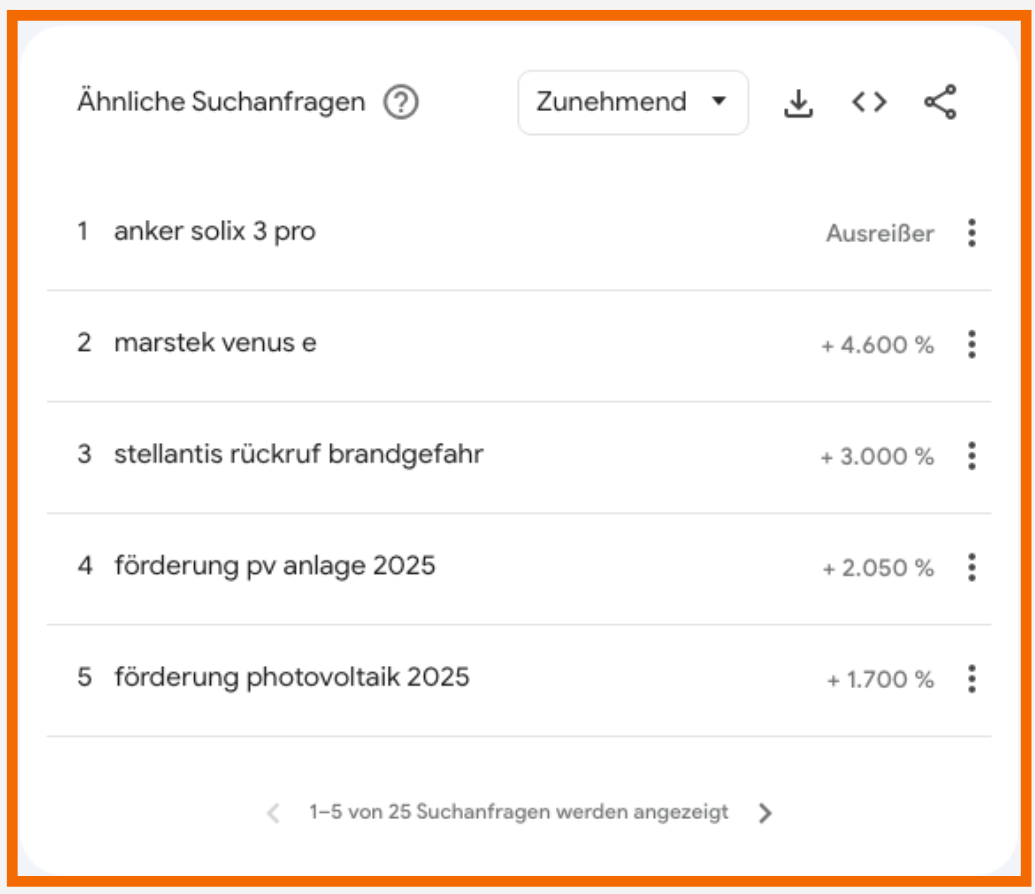Viewport: 1035px width, 894px height.
Task: Click the Ausreißer label in row one
Action: [880, 234]
